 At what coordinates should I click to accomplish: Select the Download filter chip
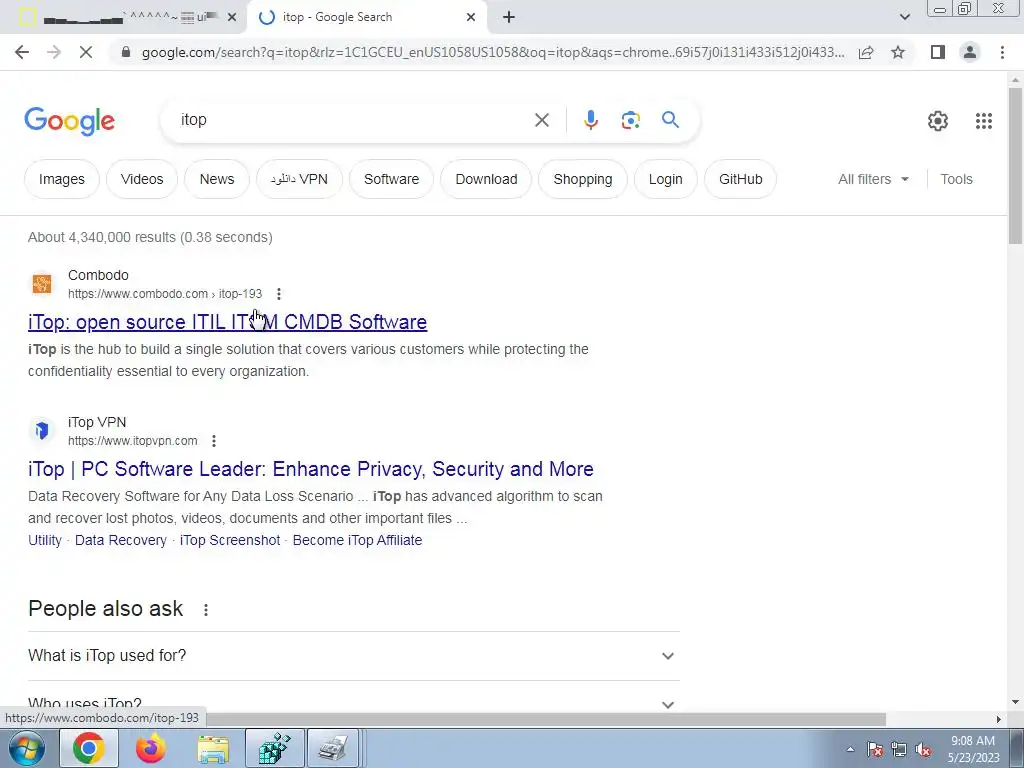pos(486,179)
